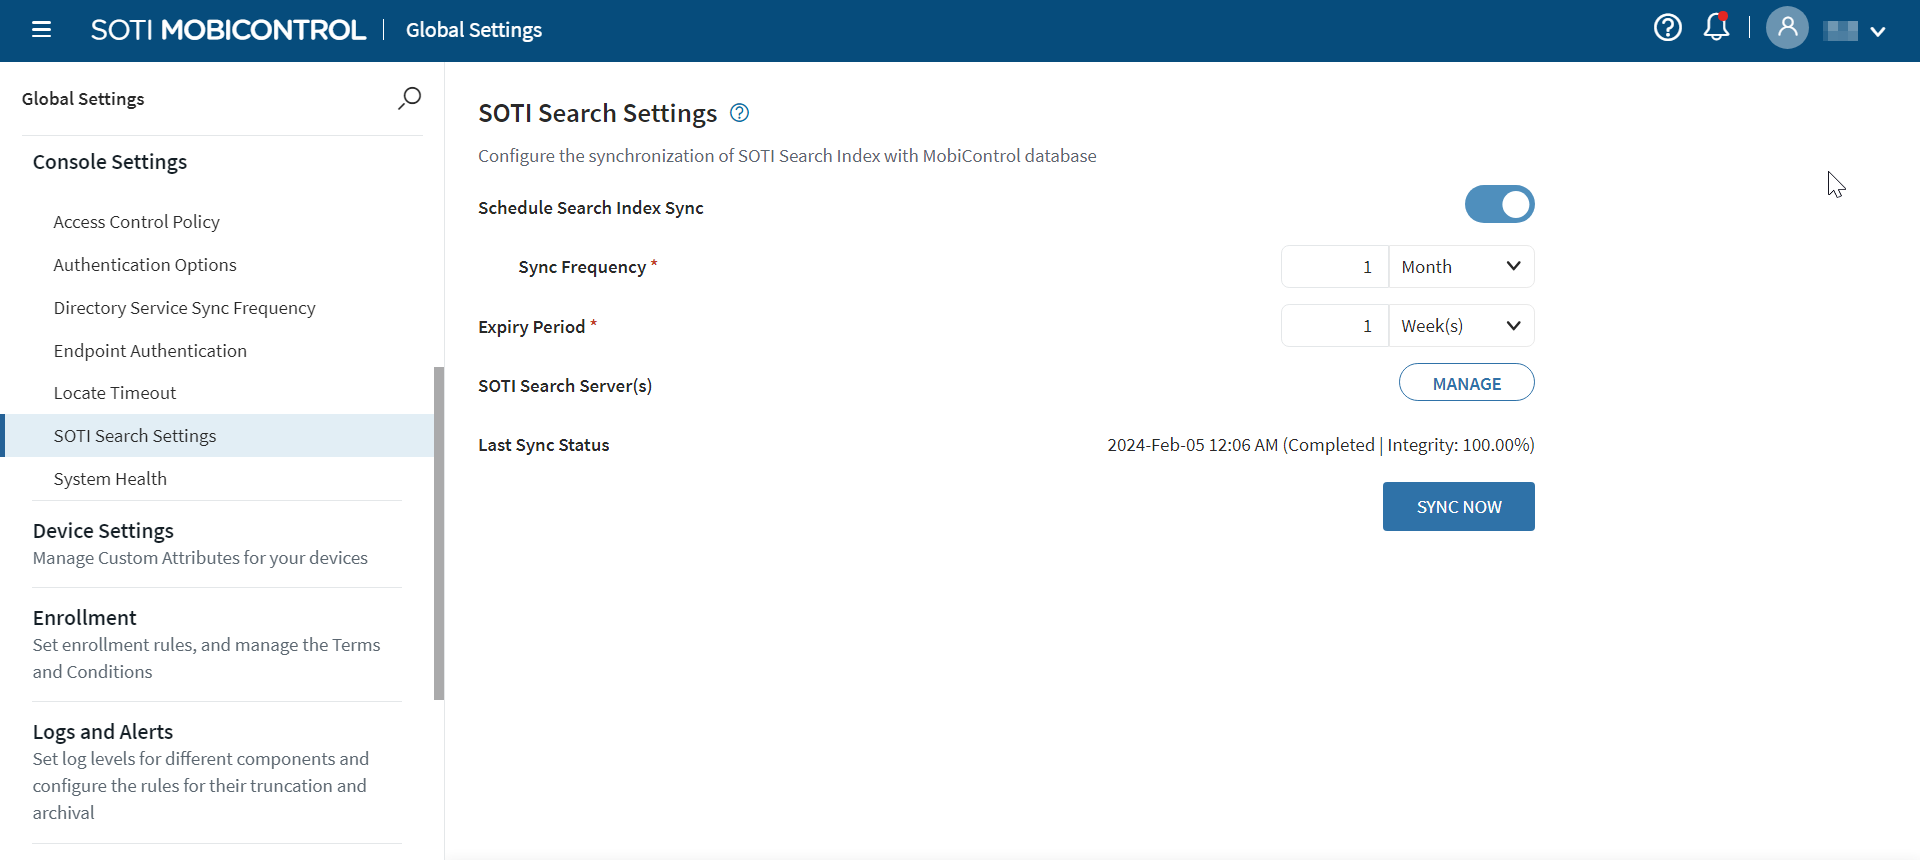1920x860 pixels.
Task: Click the sidebar vertical scrollbar
Action: coord(439,532)
